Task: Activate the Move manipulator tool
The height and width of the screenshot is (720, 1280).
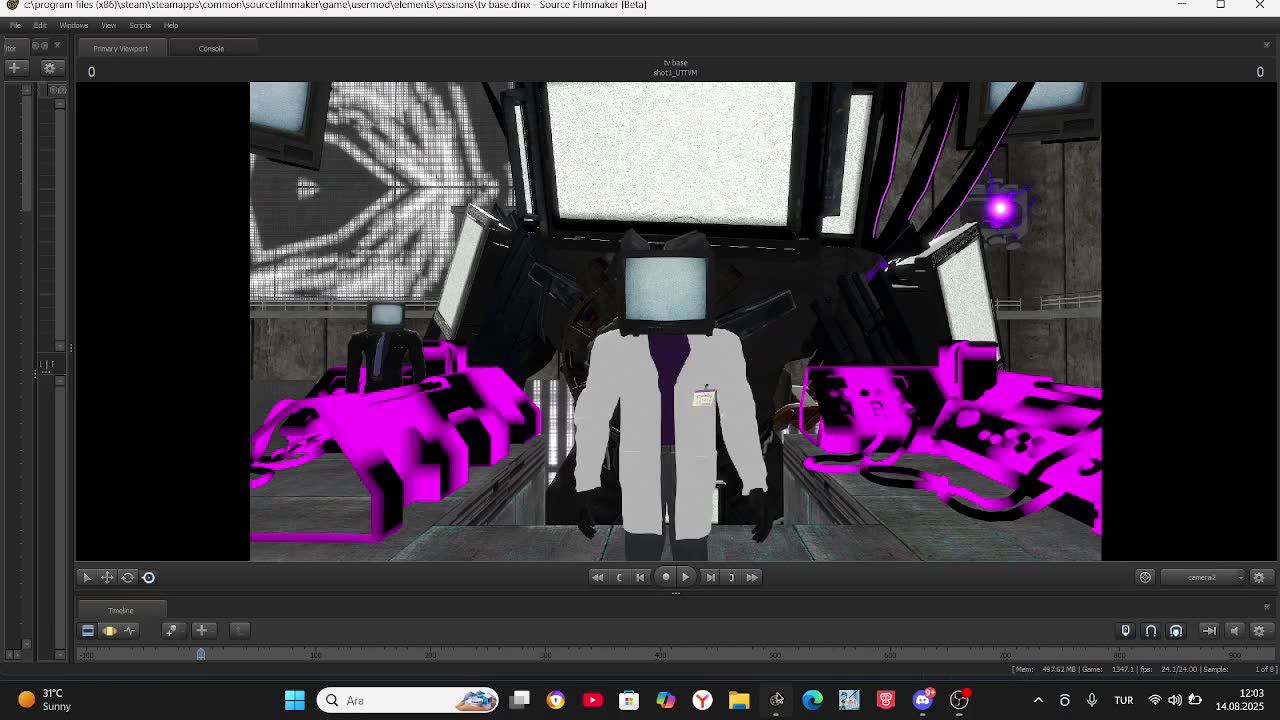Action: coord(107,577)
